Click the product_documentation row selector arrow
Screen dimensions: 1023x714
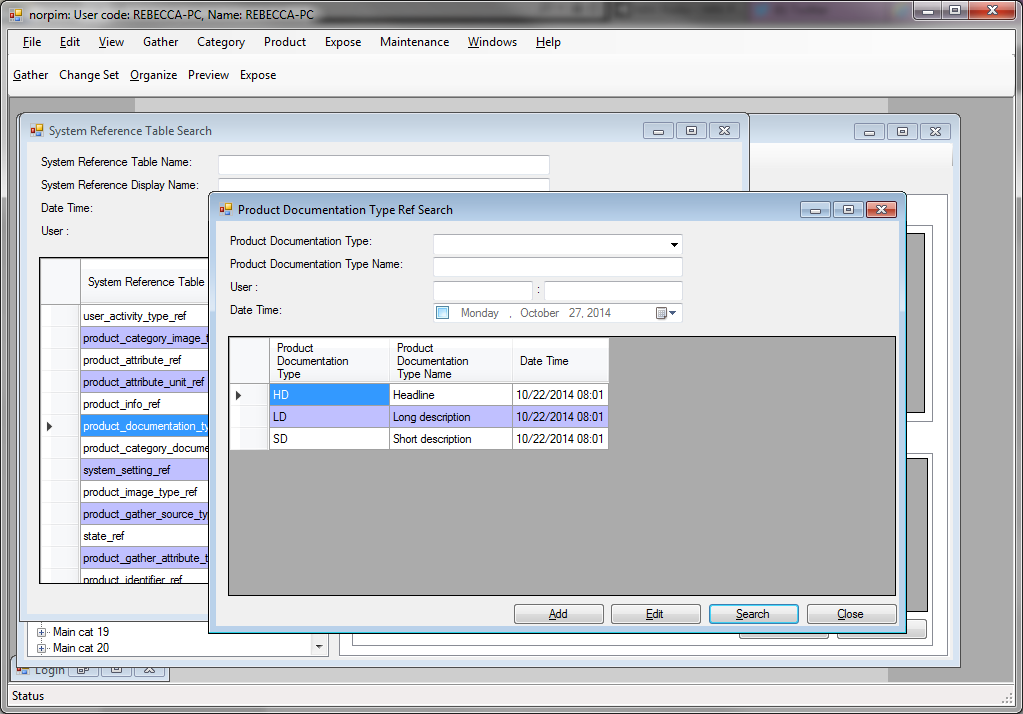(50, 426)
